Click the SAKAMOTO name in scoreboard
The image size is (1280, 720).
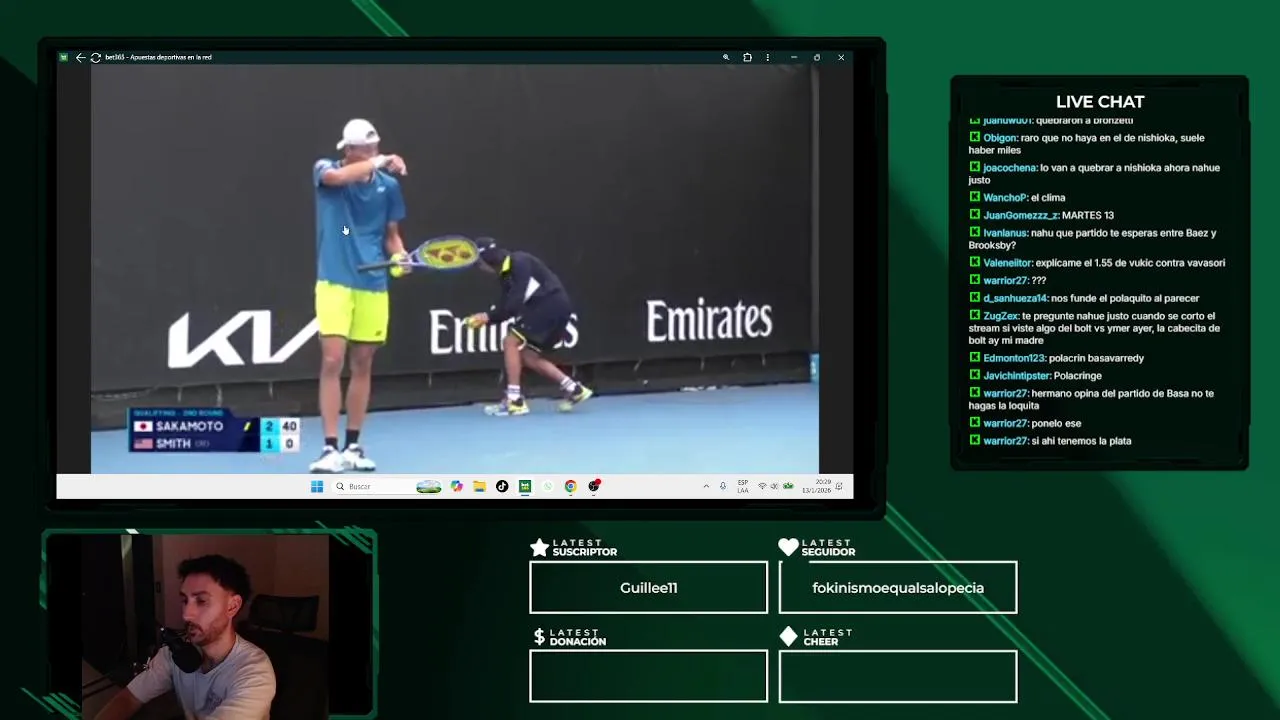(x=189, y=426)
